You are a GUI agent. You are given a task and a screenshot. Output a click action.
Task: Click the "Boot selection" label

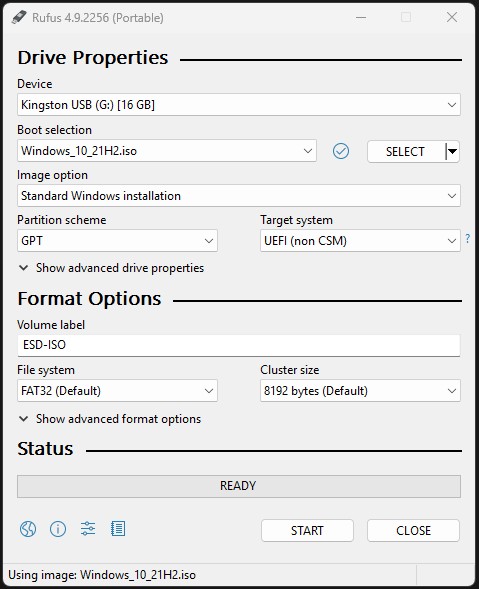point(54,130)
